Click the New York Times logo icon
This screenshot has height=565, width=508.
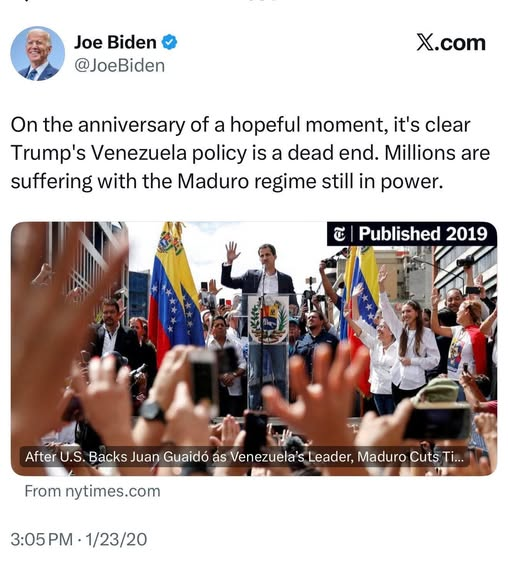[x=339, y=235]
